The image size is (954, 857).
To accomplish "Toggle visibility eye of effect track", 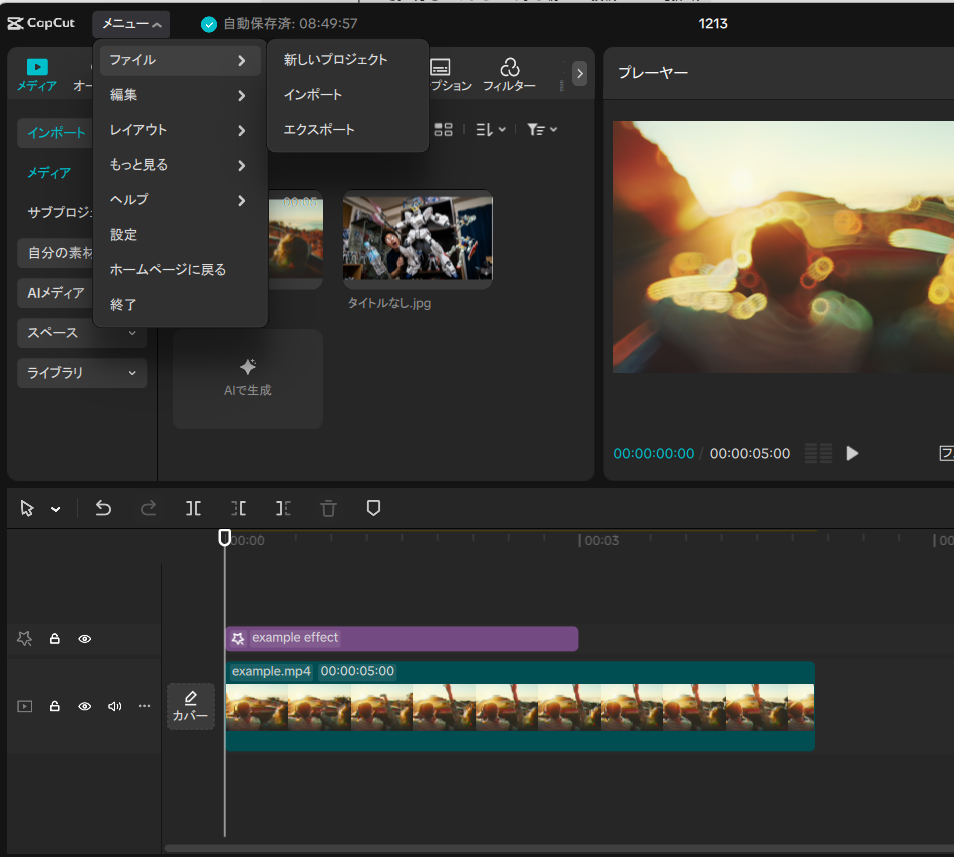I will click(85, 639).
